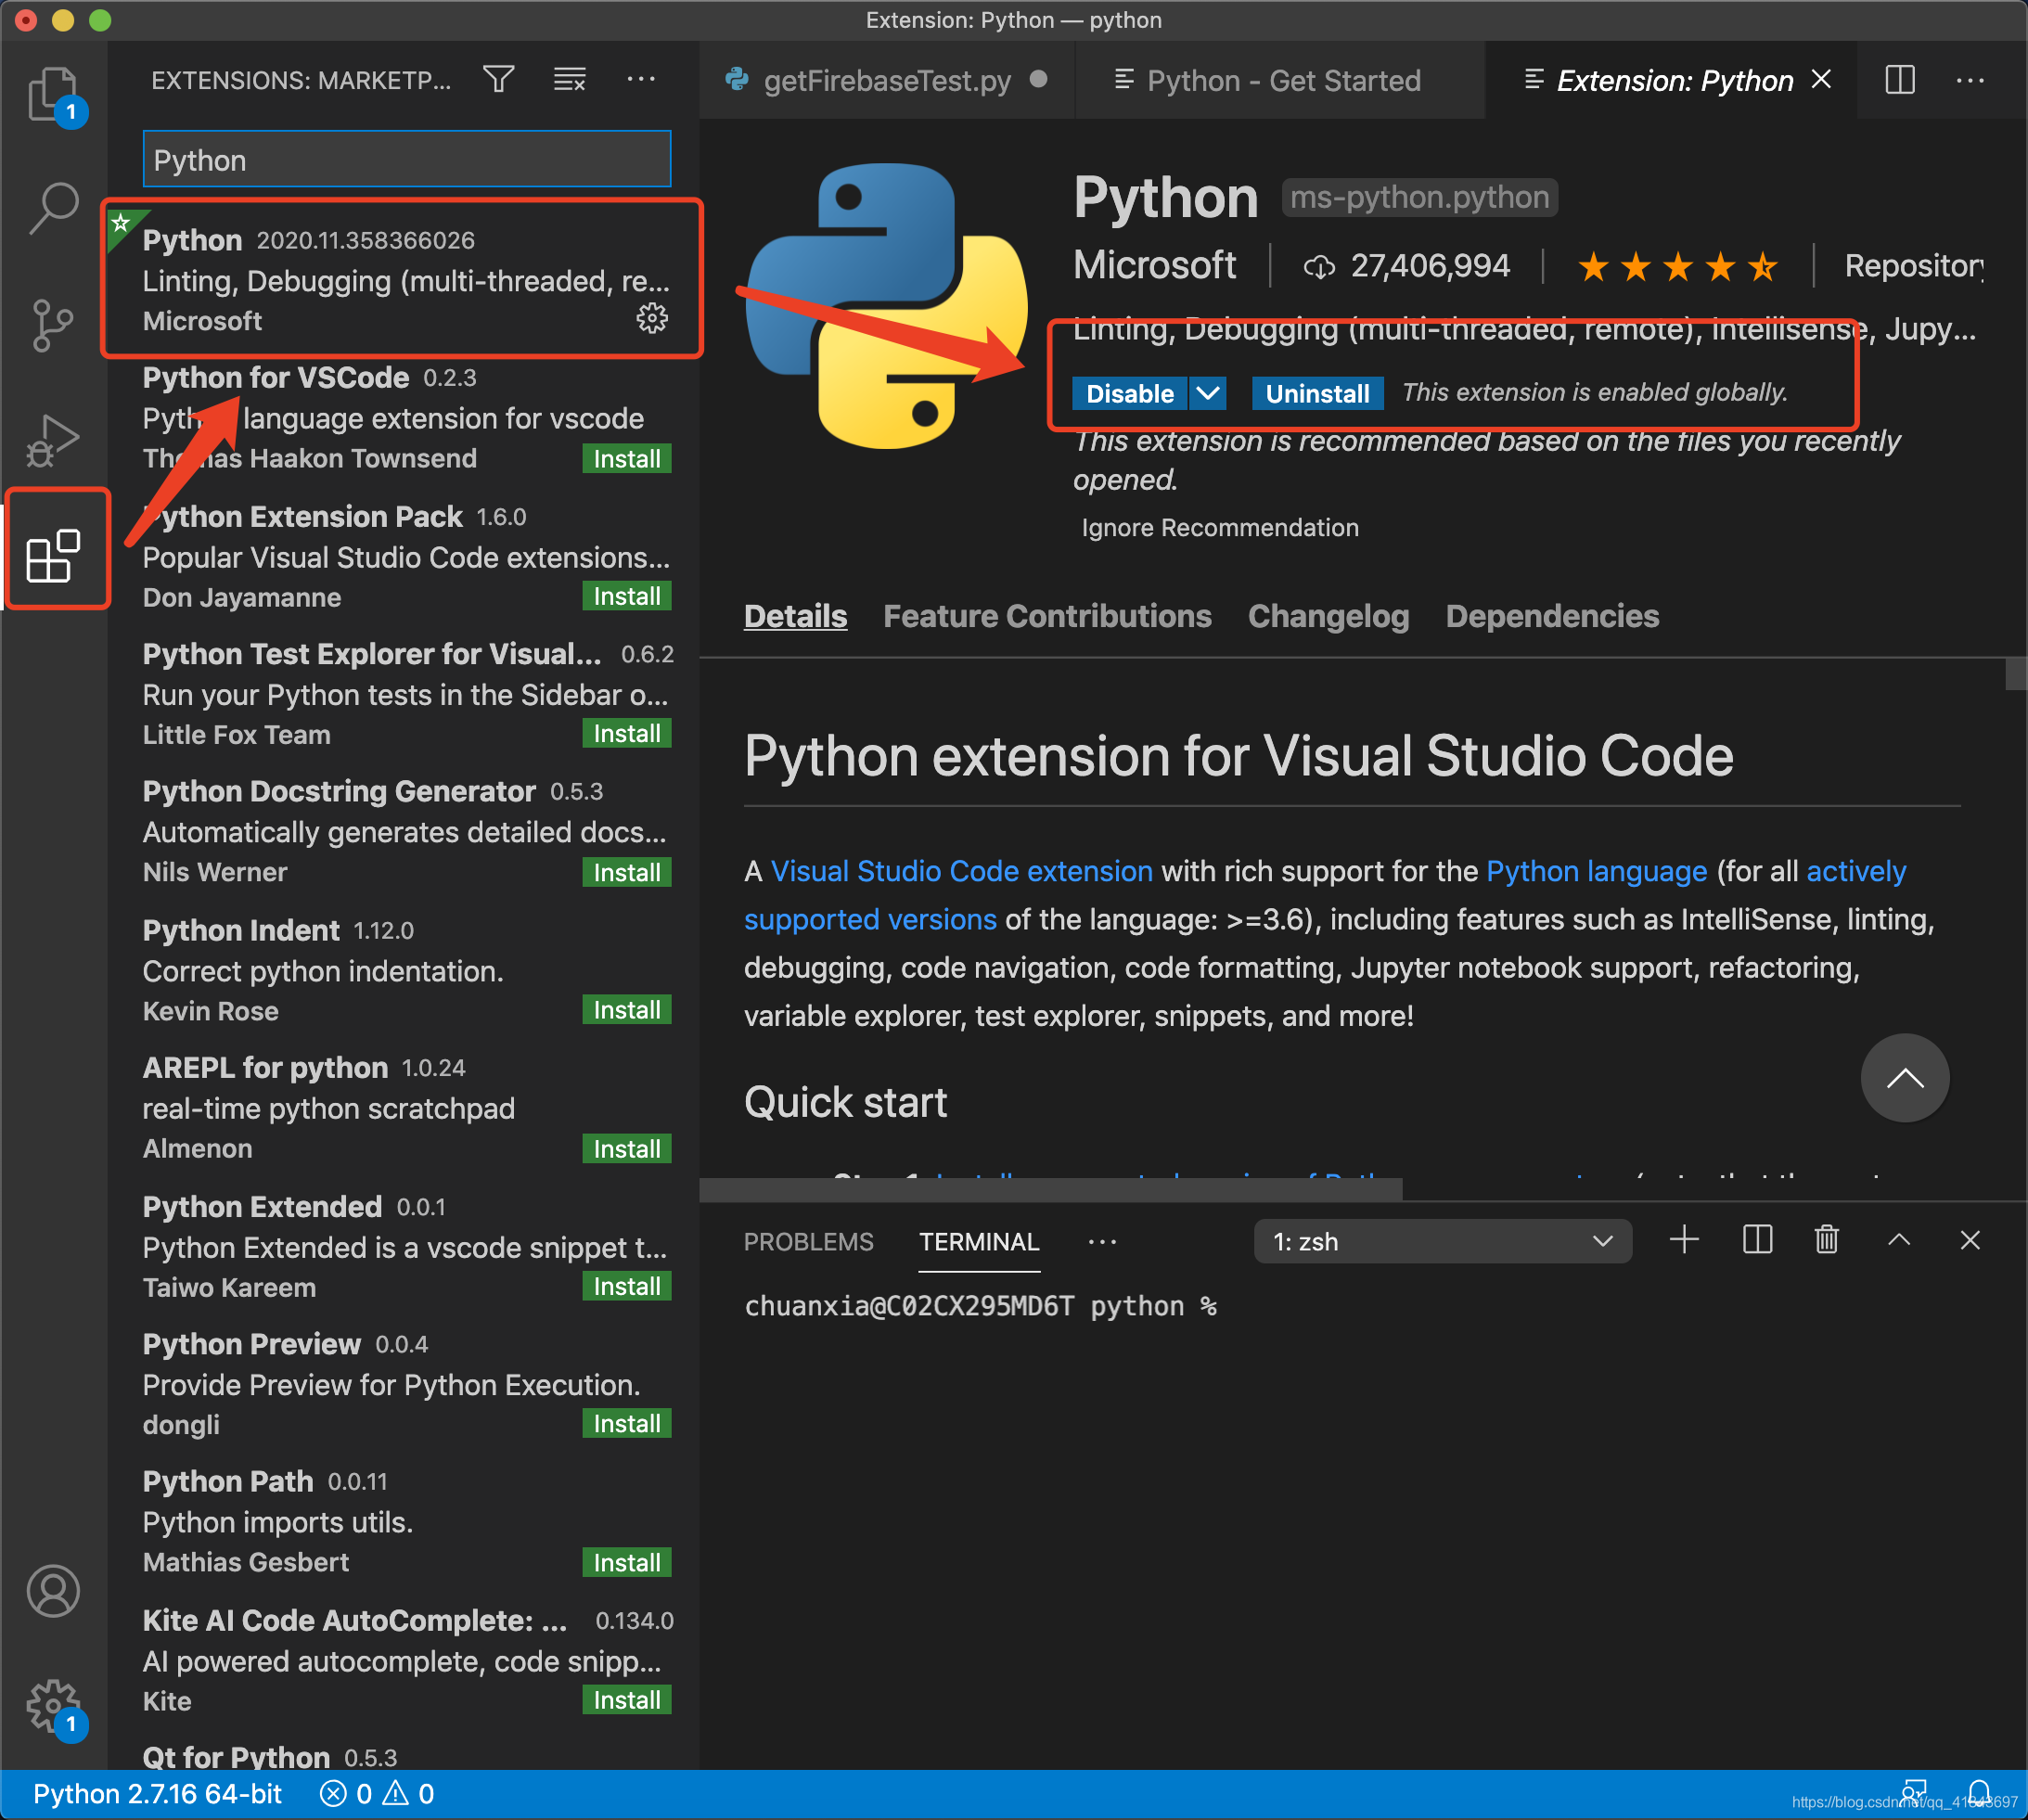Close the terminal panel
The image size is (2028, 1820).
[x=1970, y=1240]
